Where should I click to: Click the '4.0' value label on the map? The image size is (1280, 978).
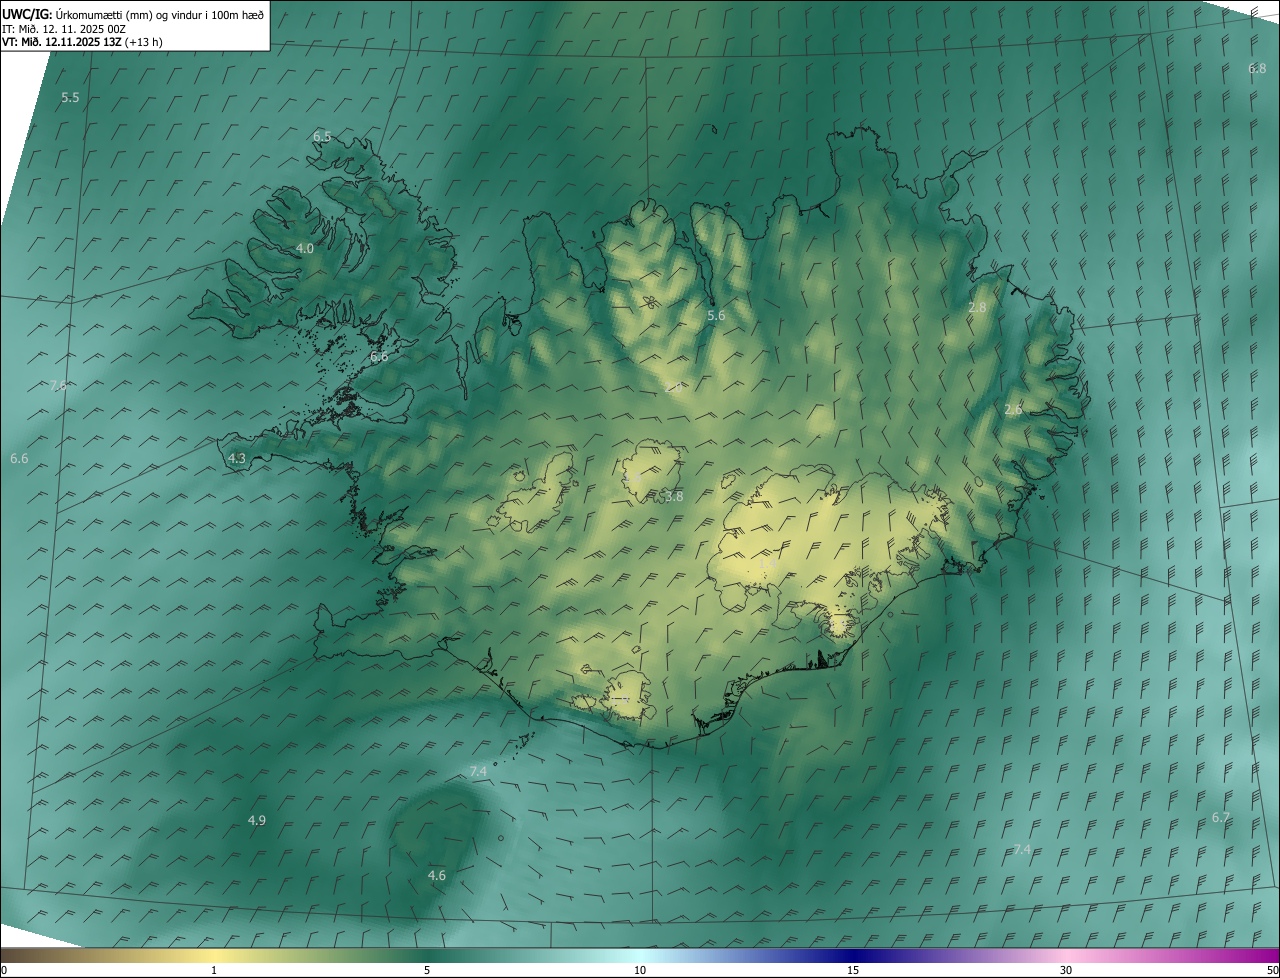[305, 248]
